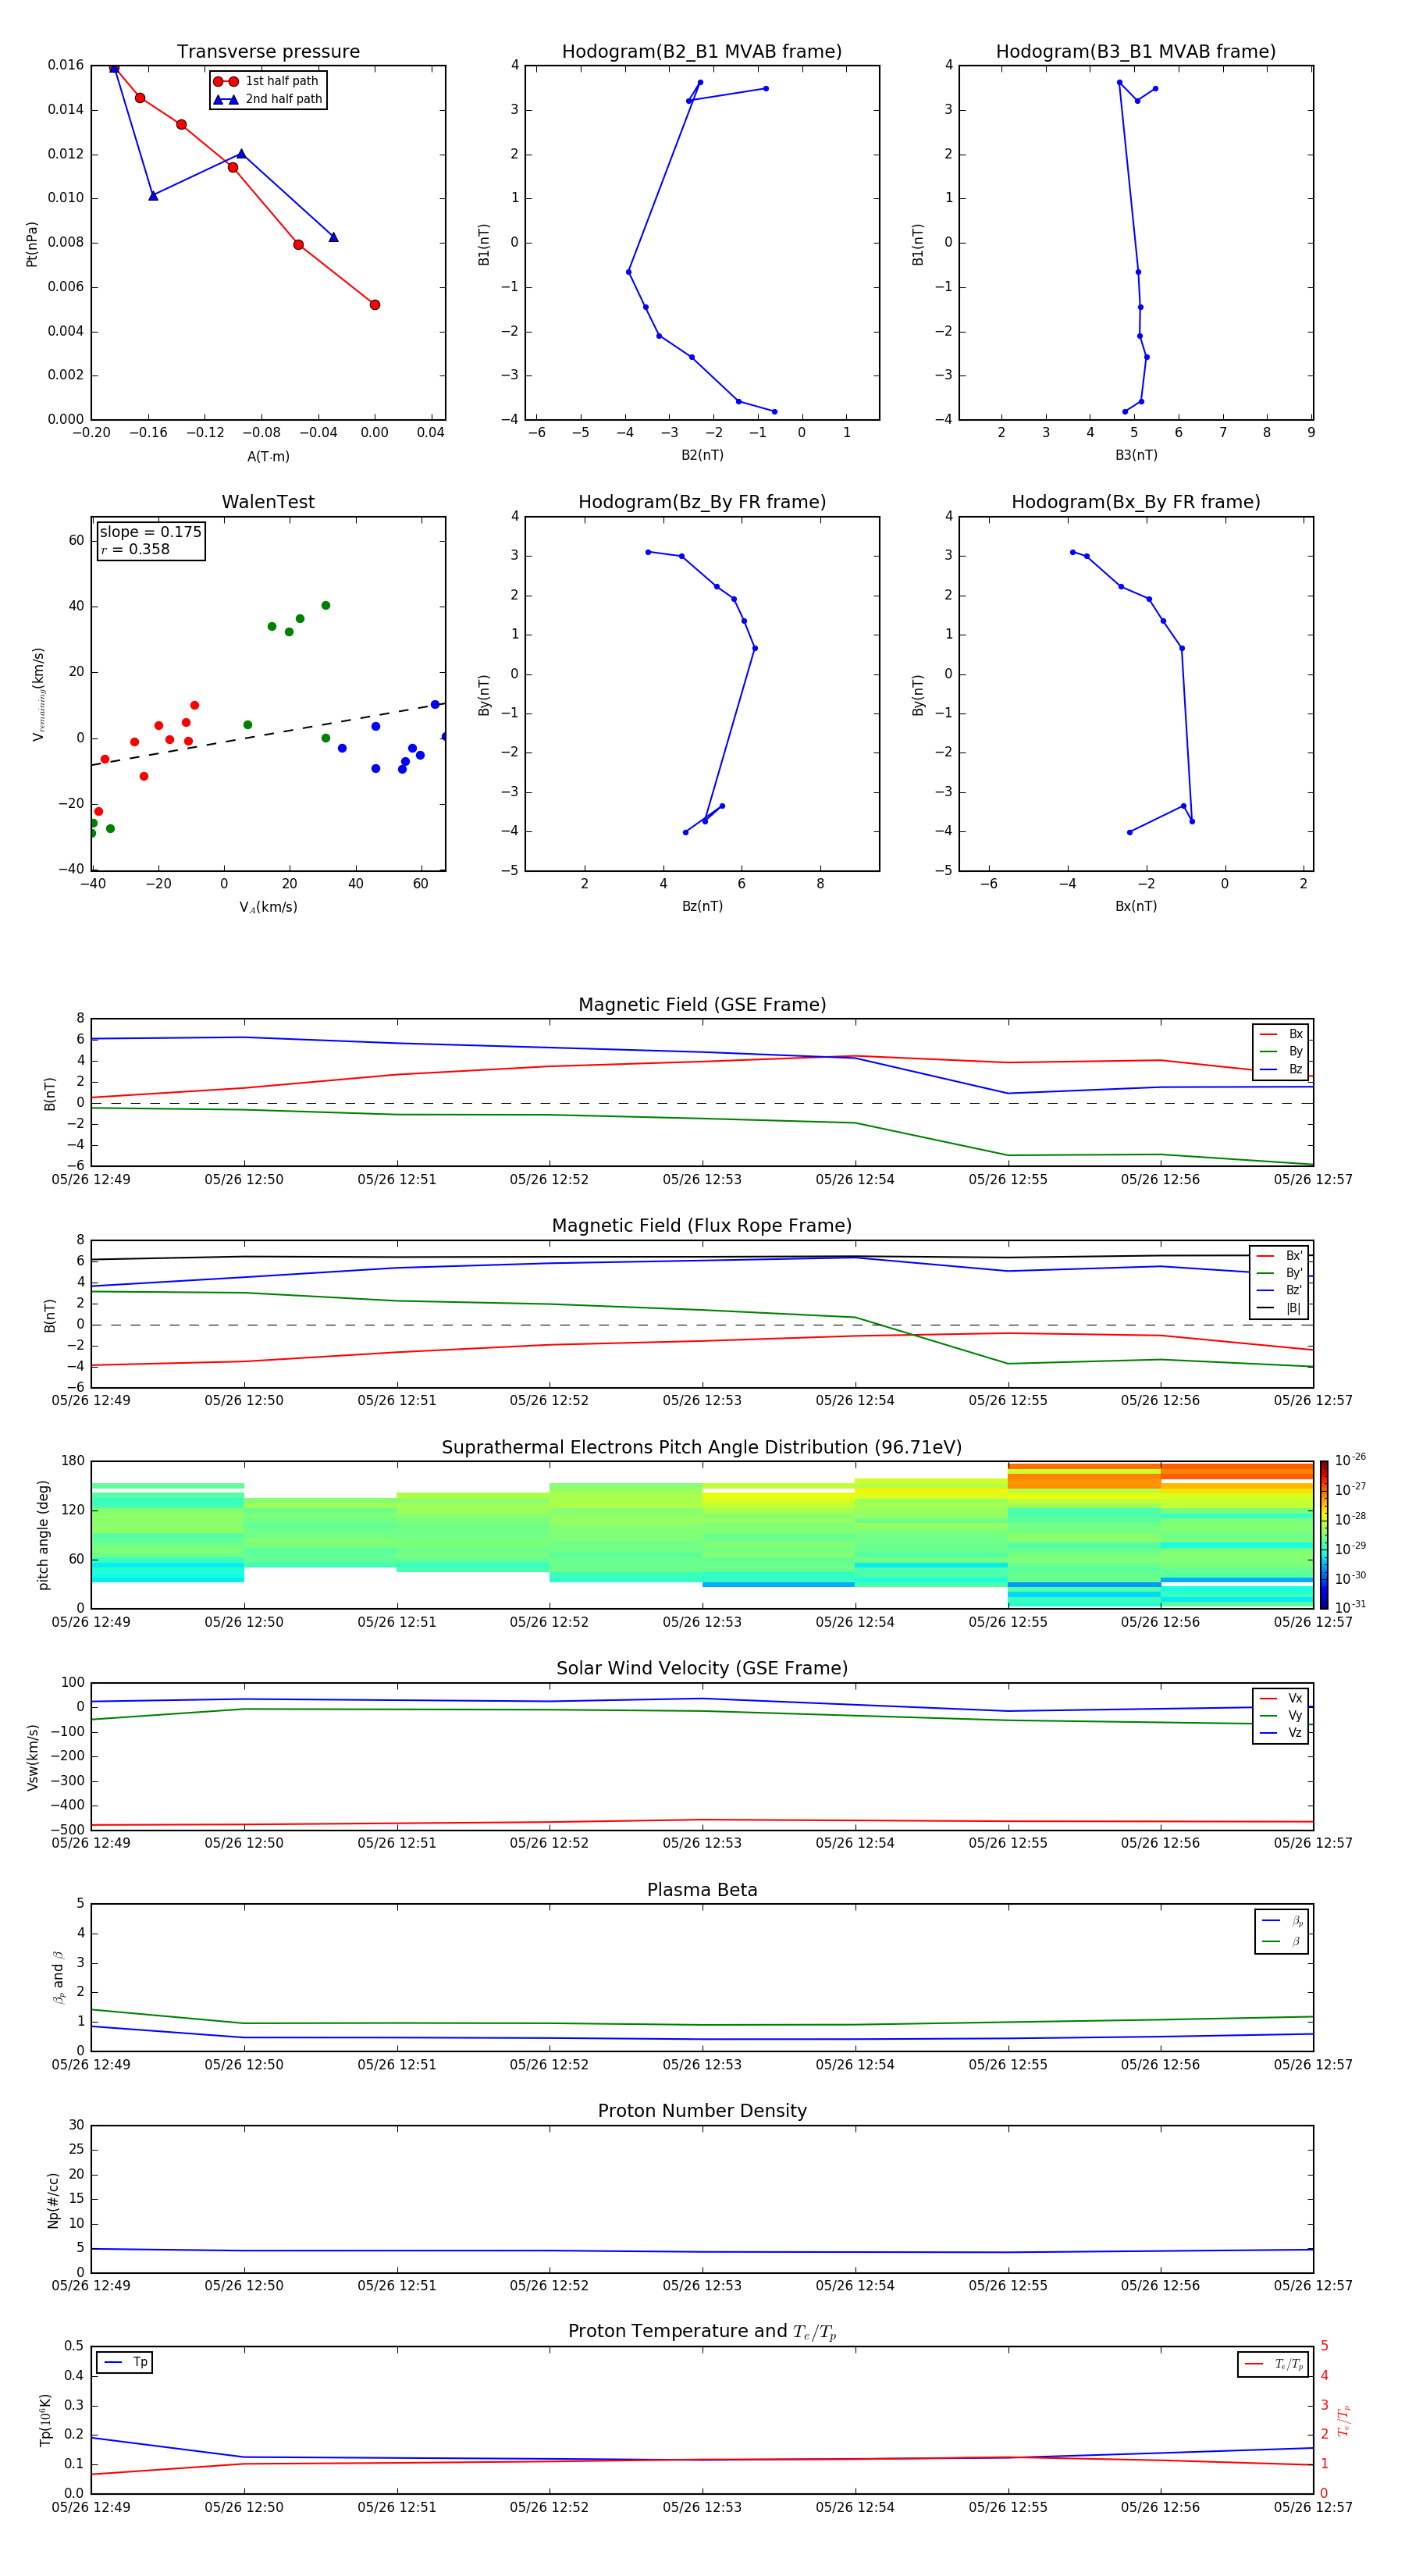Click the βp legend entry in Plasma Beta plot
The height and width of the screenshot is (2576, 1405).
(1282, 1921)
